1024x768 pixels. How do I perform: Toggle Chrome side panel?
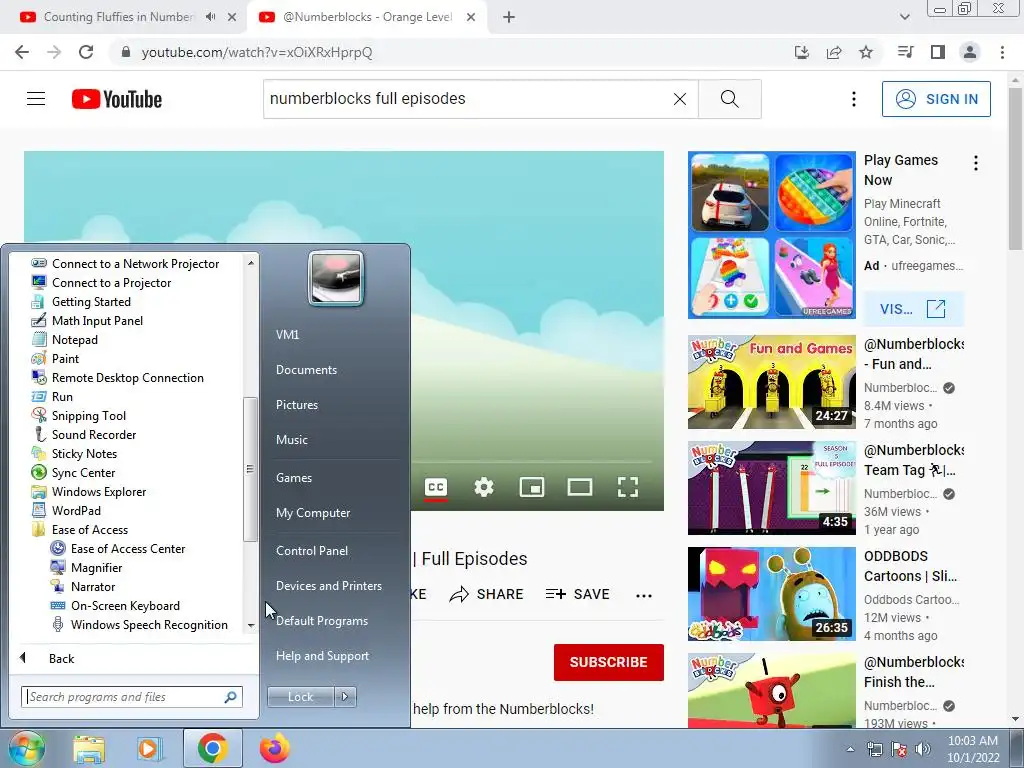pos(938,52)
